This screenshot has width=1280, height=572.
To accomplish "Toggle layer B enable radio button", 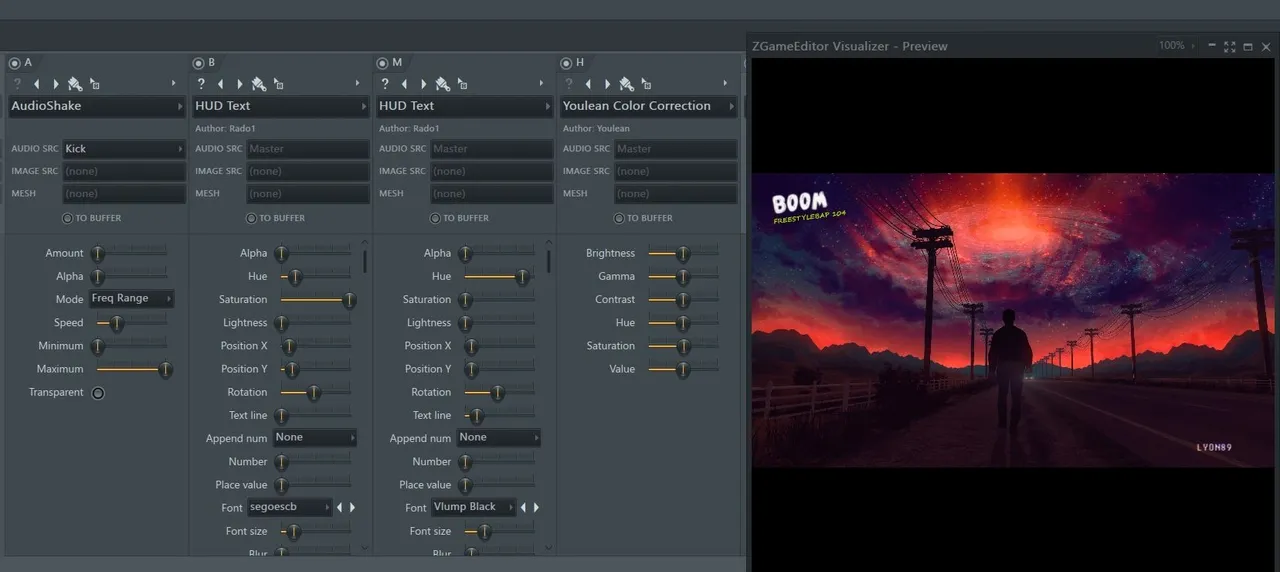I will [198, 63].
